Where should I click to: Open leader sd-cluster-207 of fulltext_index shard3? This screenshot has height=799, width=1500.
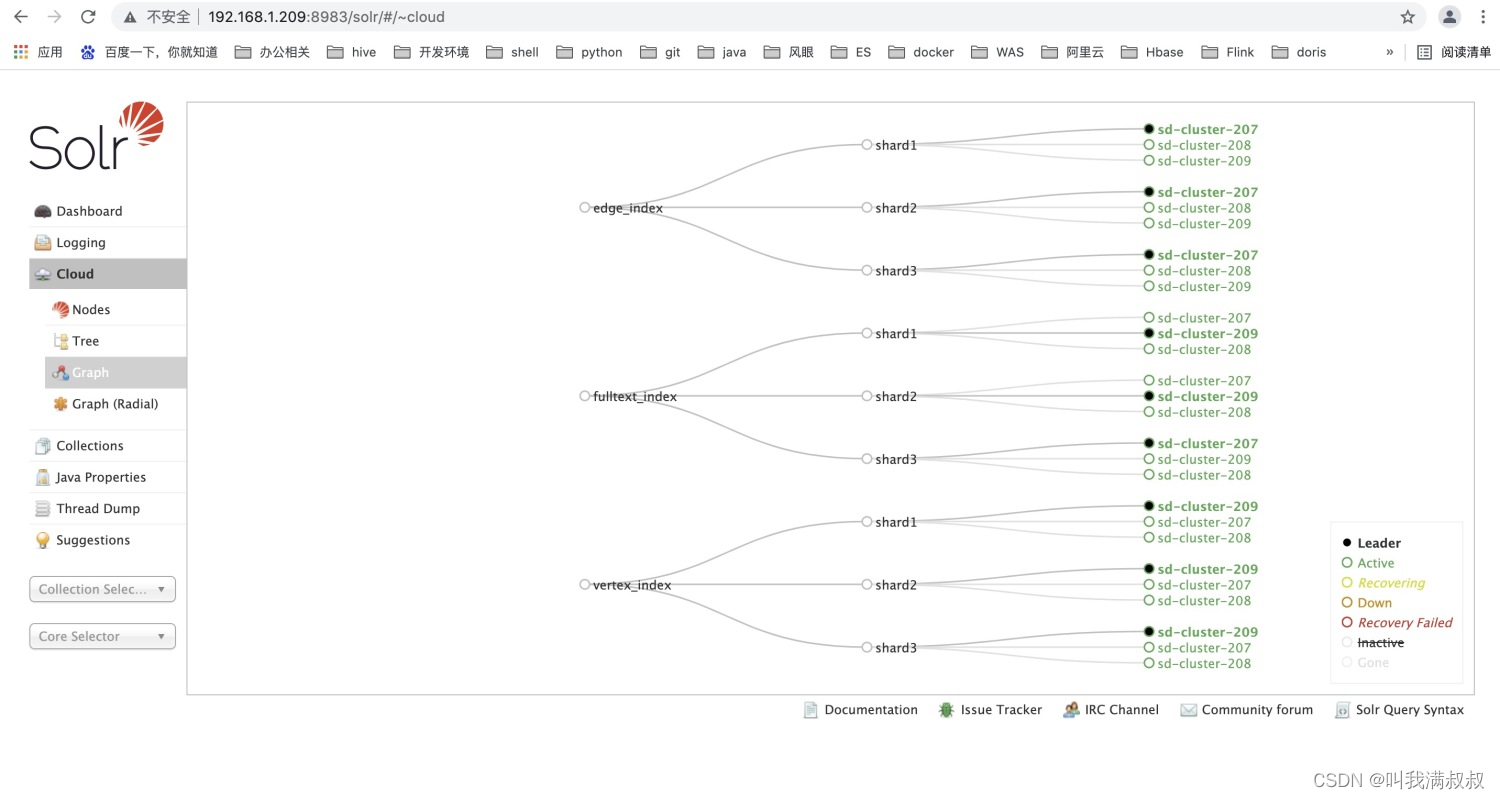pos(1201,443)
